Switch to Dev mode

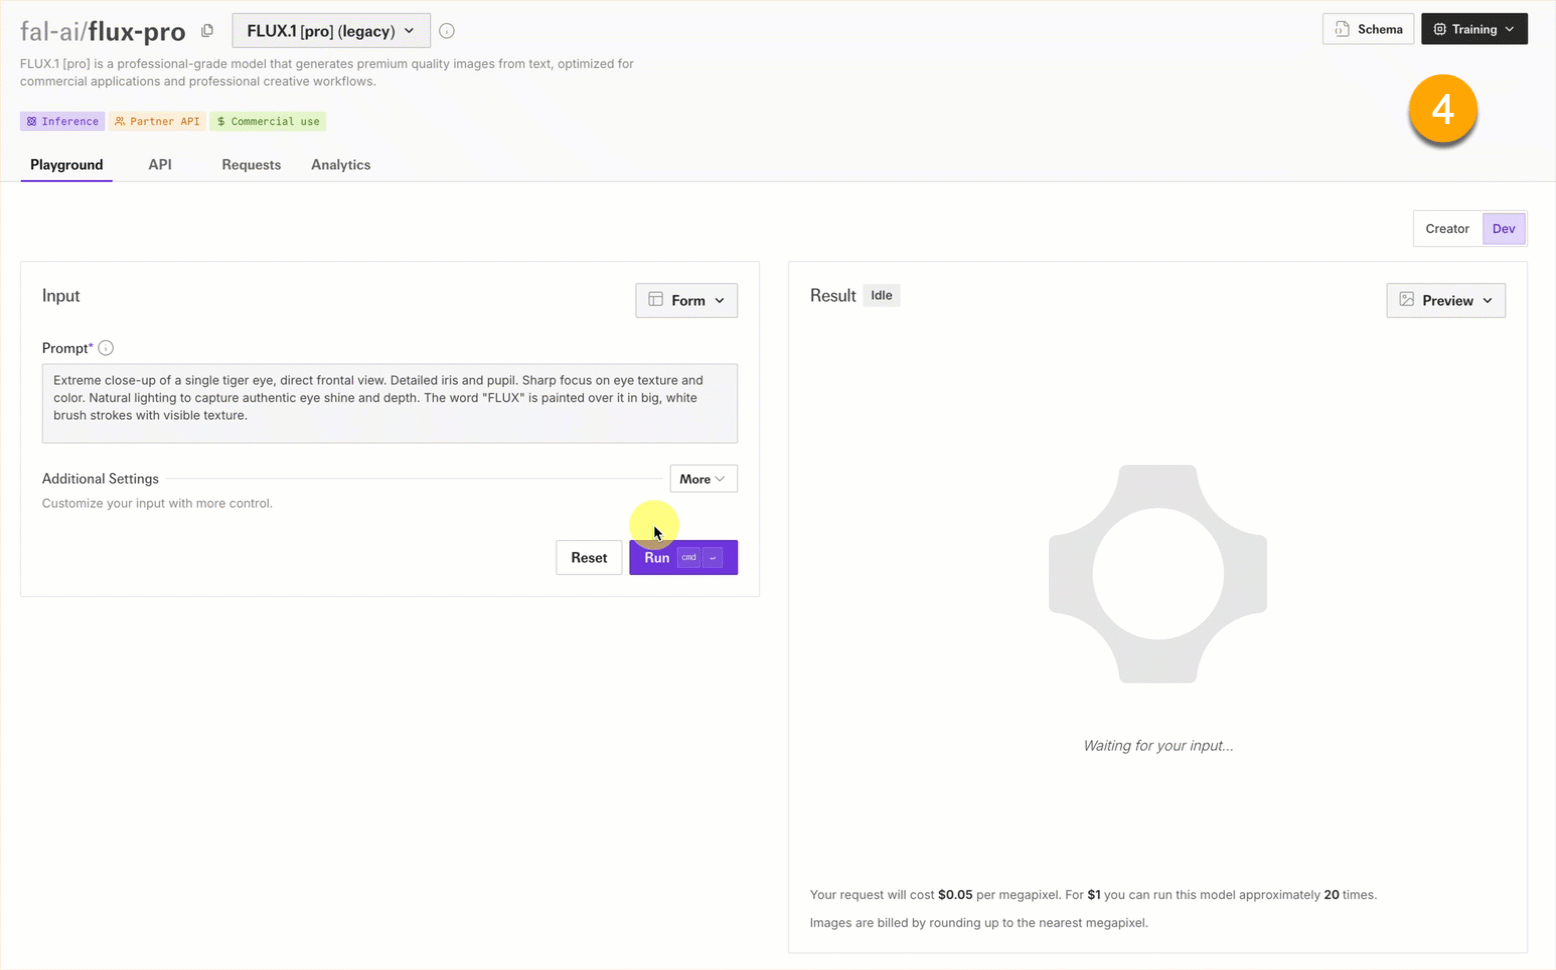(x=1503, y=229)
